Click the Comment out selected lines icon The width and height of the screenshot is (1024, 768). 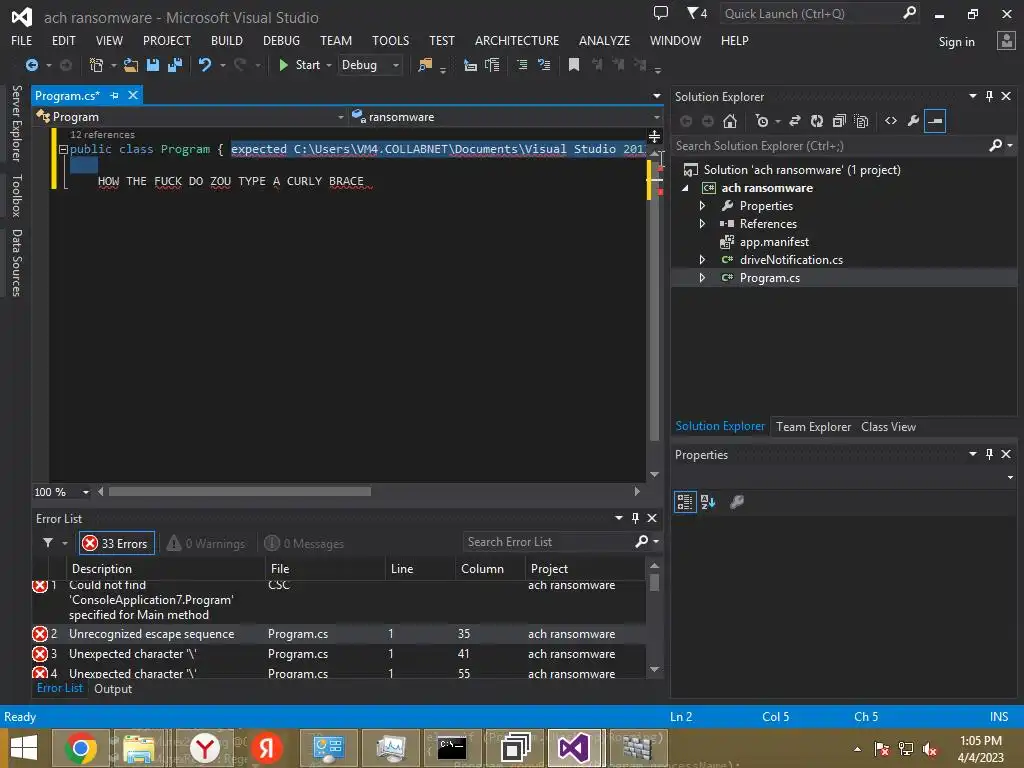[x=521, y=65]
